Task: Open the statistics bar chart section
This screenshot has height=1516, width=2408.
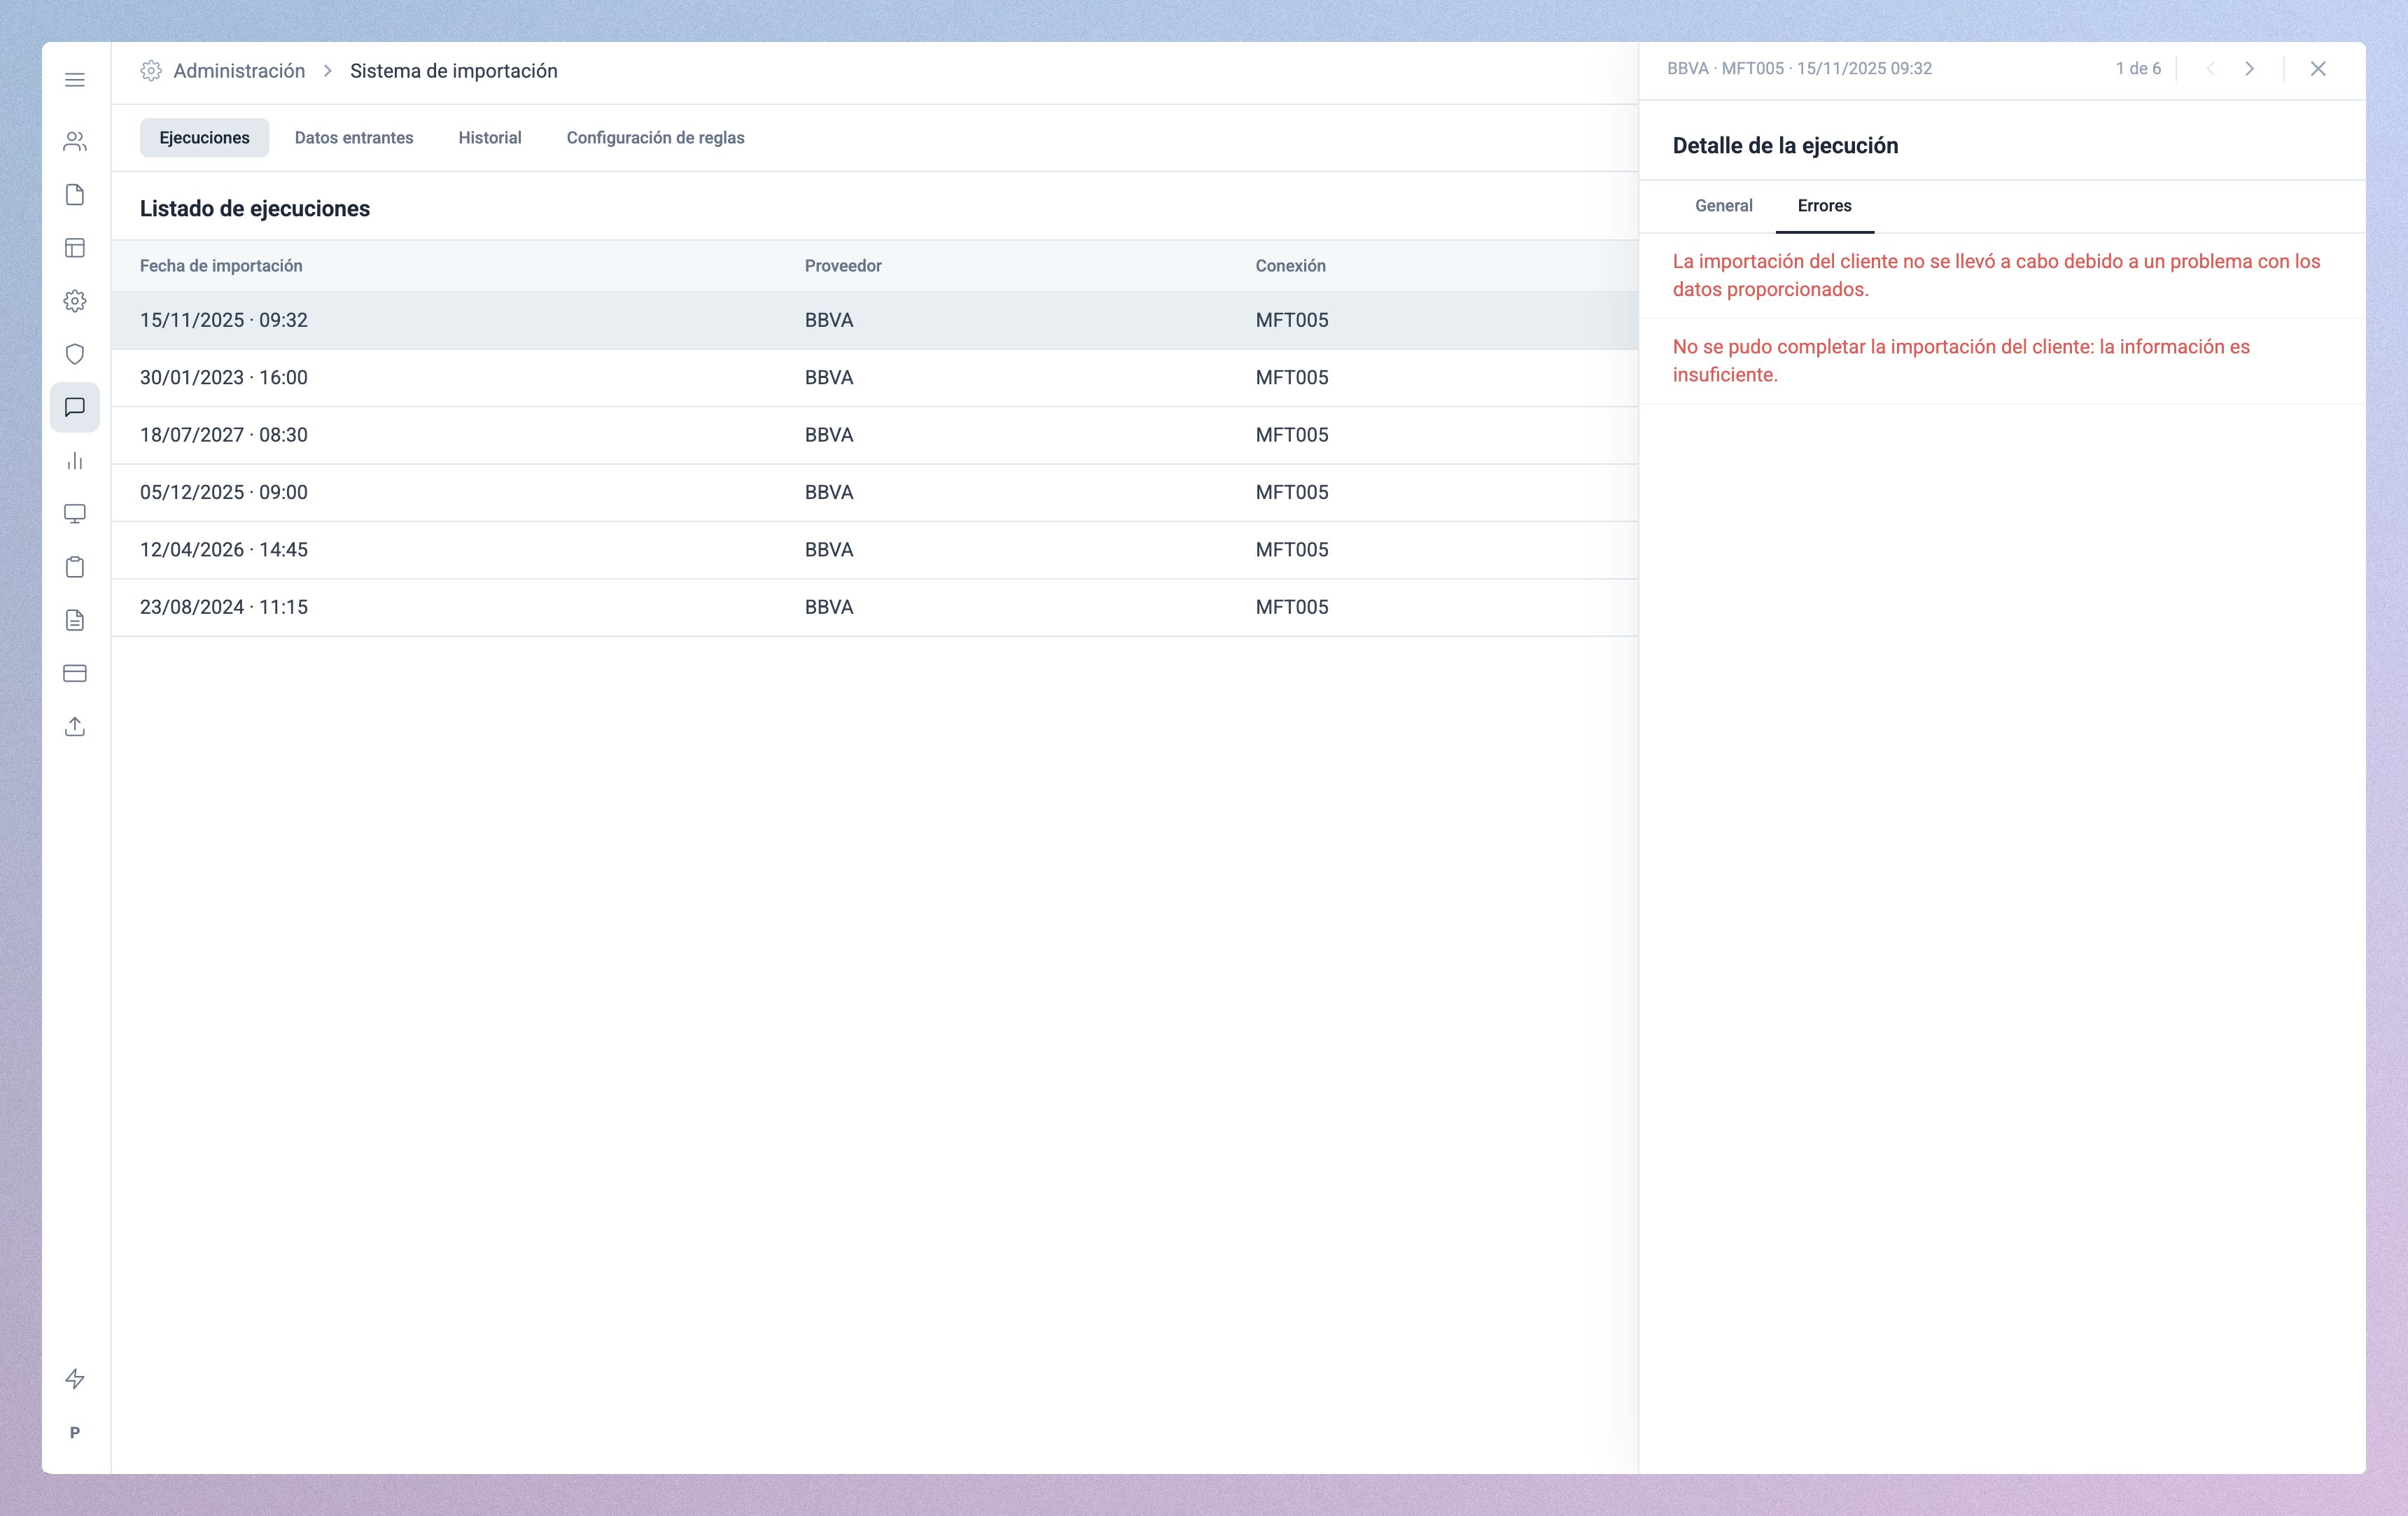Action: [75, 461]
